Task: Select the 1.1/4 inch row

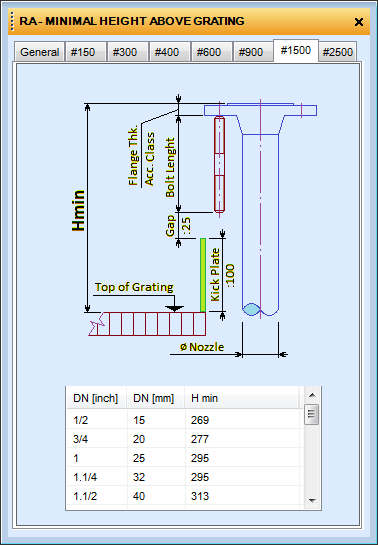Action: 185,477
